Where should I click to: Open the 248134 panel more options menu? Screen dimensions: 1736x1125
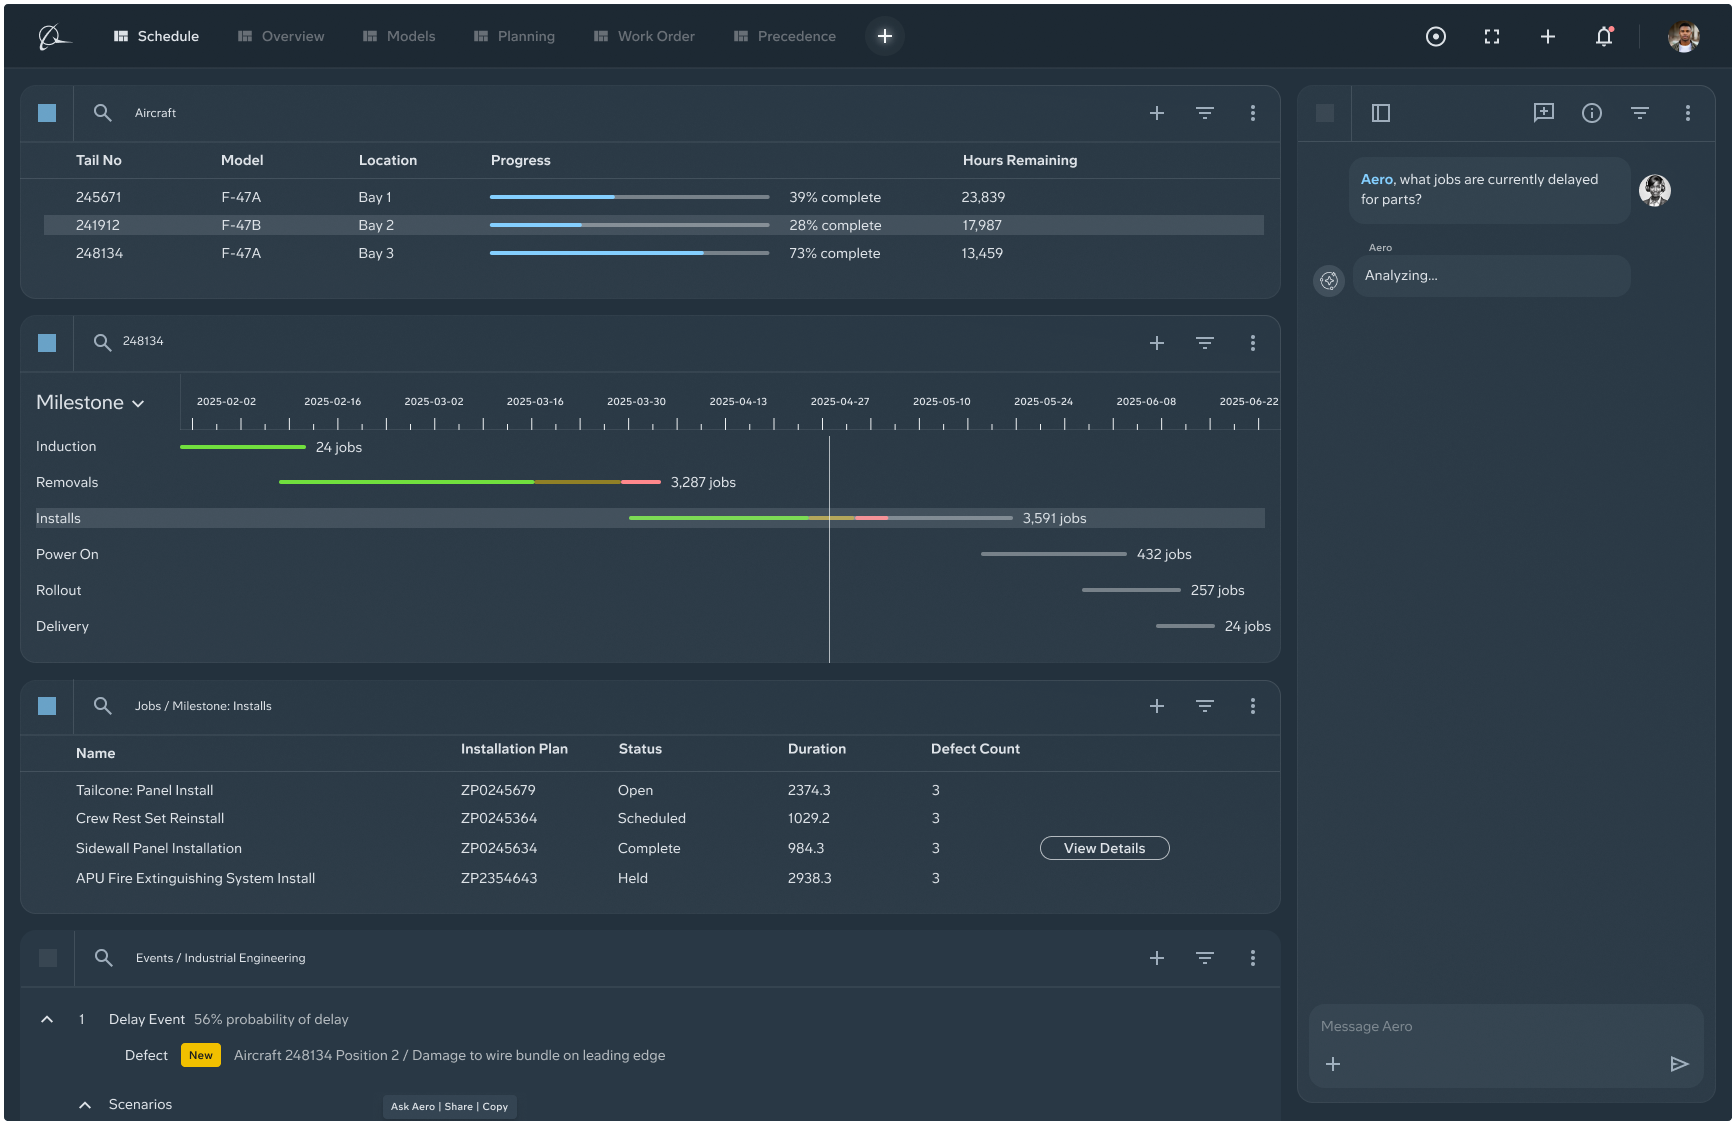click(1253, 343)
